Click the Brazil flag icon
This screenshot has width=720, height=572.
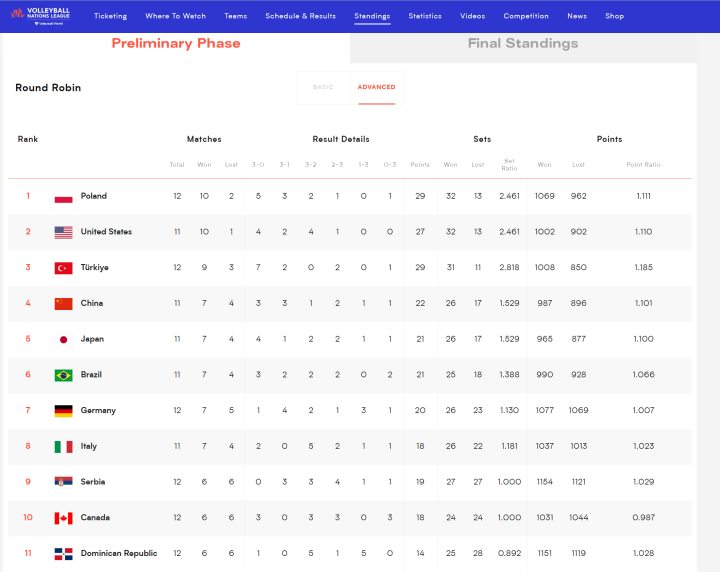[63, 376]
